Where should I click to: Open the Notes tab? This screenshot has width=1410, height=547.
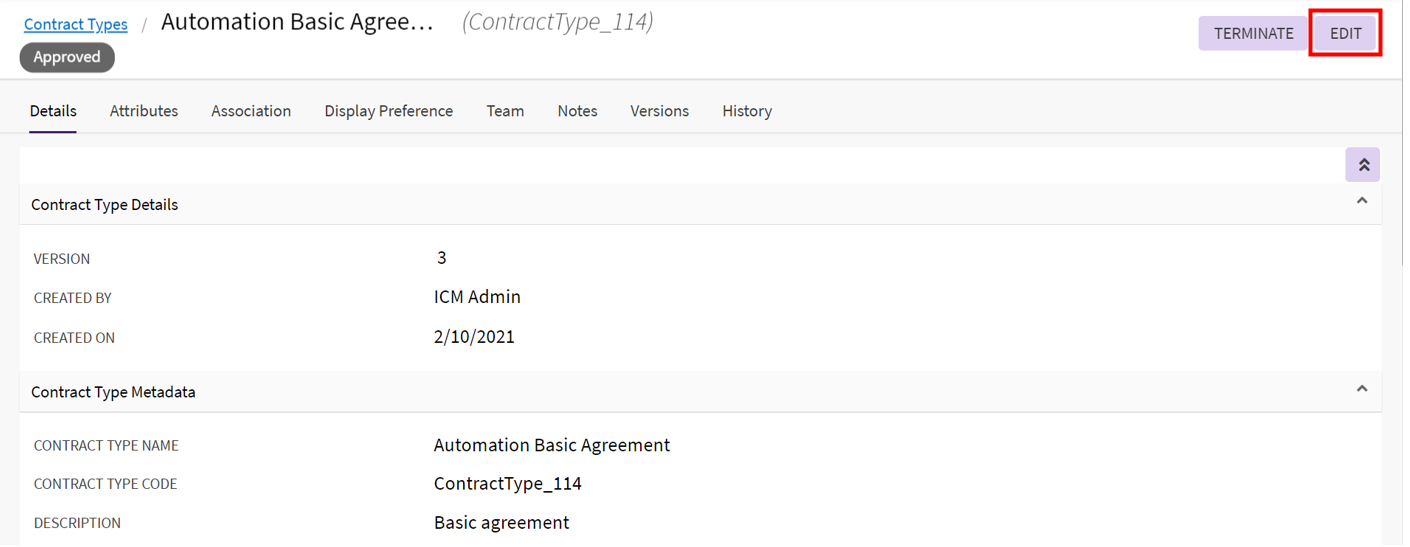click(577, 111)
